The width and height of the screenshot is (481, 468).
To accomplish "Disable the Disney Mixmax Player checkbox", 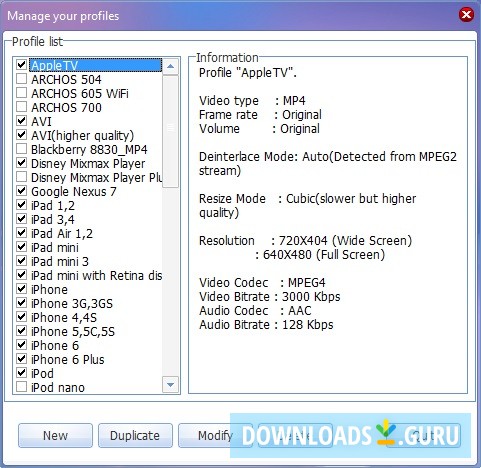I will [22, 163].
